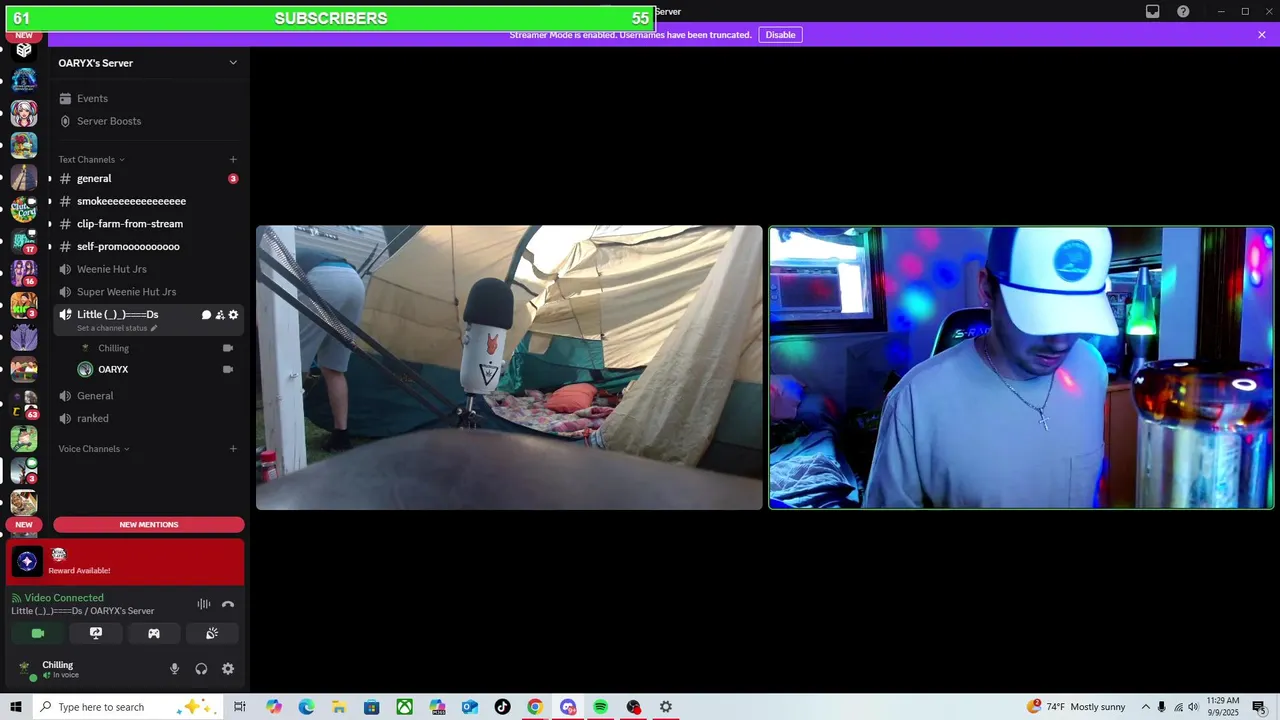Open the Windows notification center
1280x720 pixels.
coord(1259,707)
